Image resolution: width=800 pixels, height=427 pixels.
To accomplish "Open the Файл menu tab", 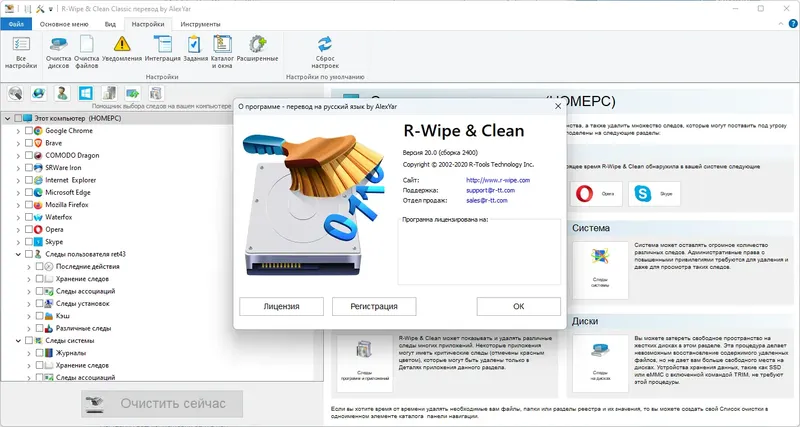I will (16, 24).
